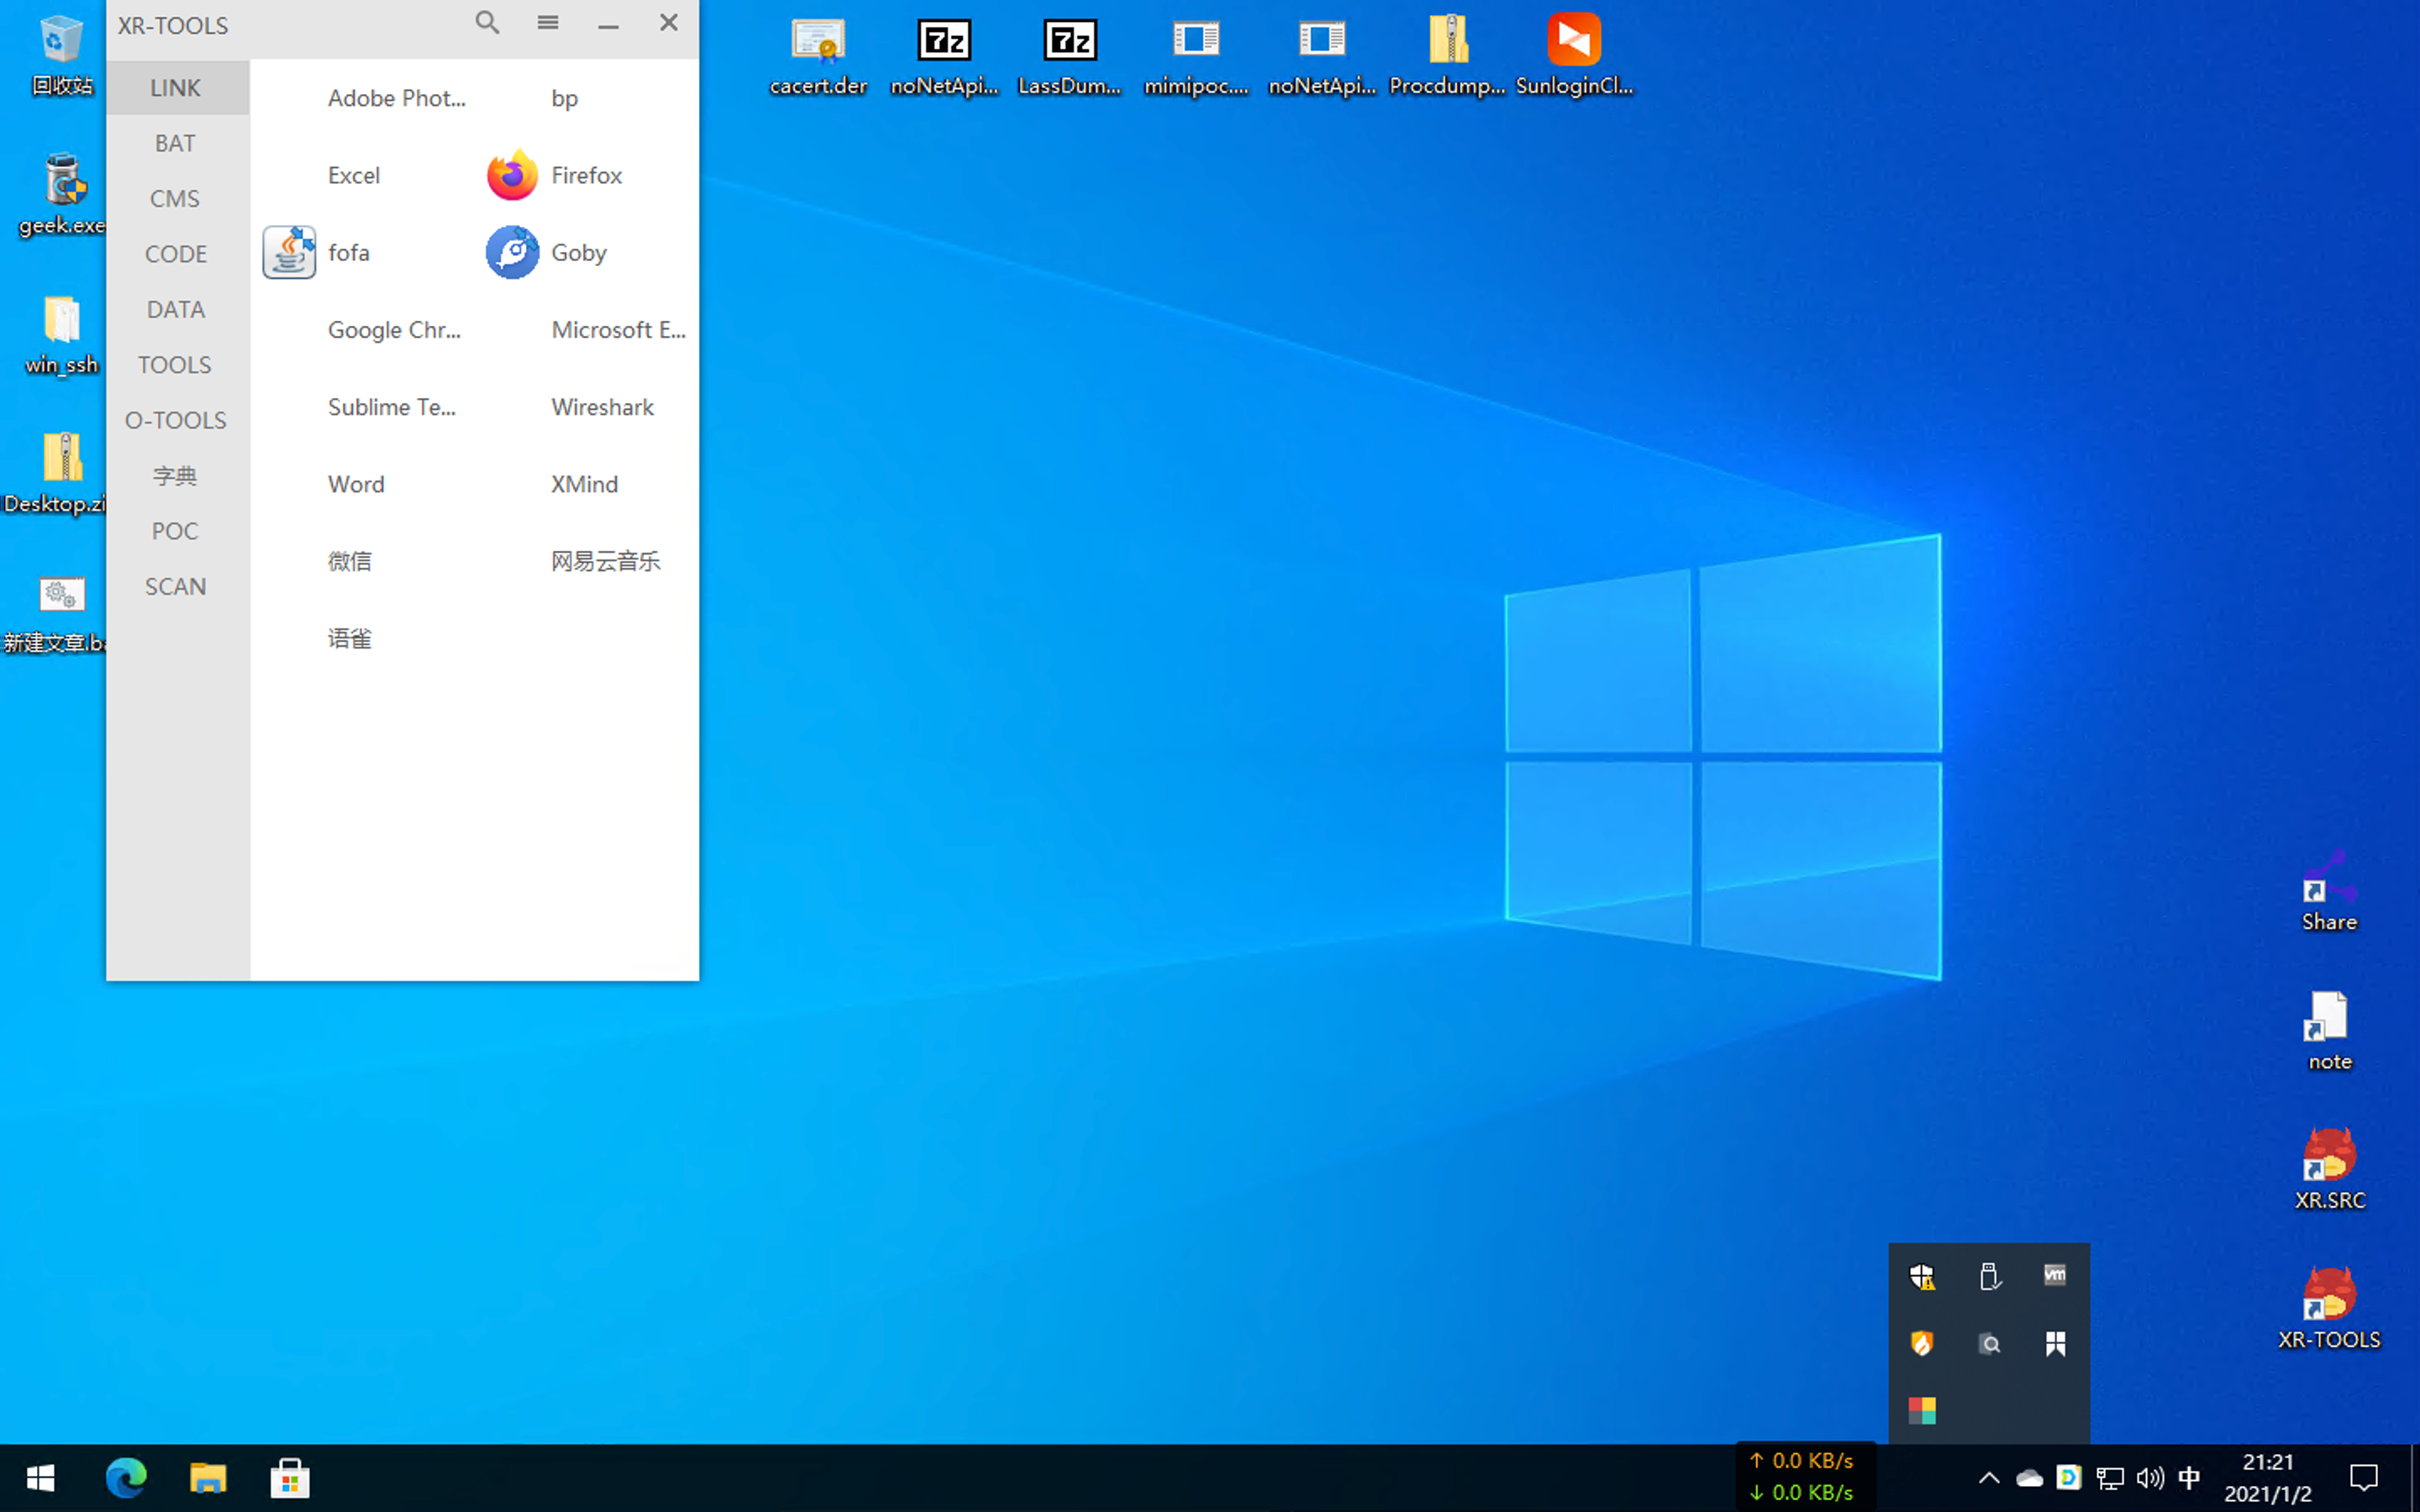
Task: Open Microsoft Store from taskbar
Action: click(x=290, y=1478)
